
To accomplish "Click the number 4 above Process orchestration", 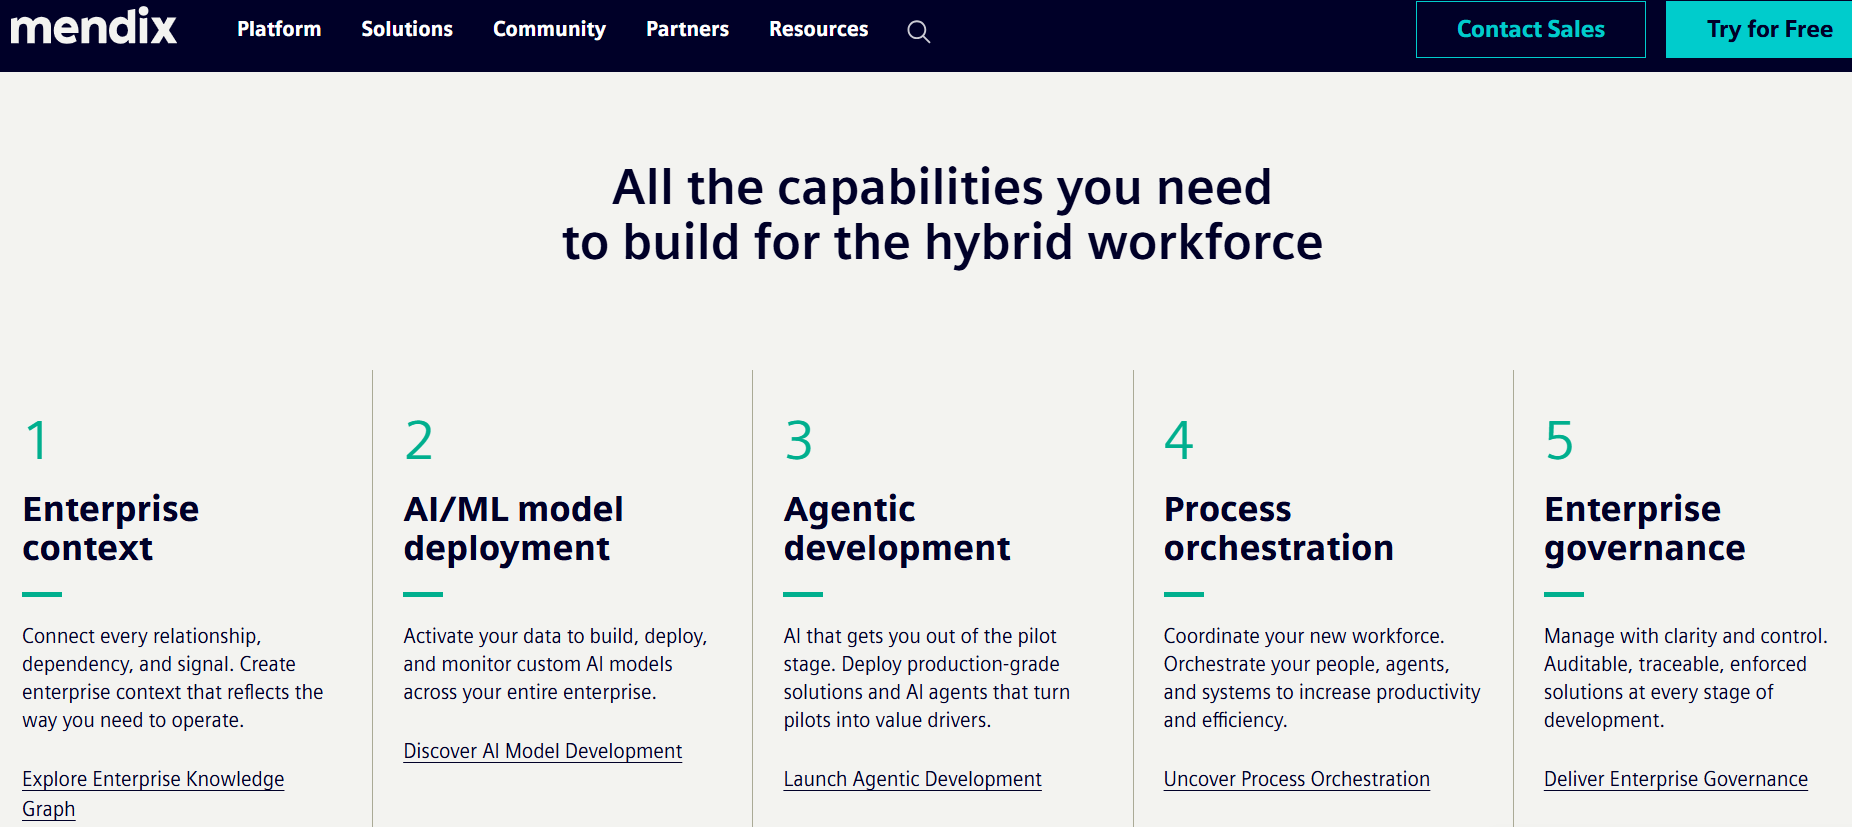I will tap(1178, 440).
